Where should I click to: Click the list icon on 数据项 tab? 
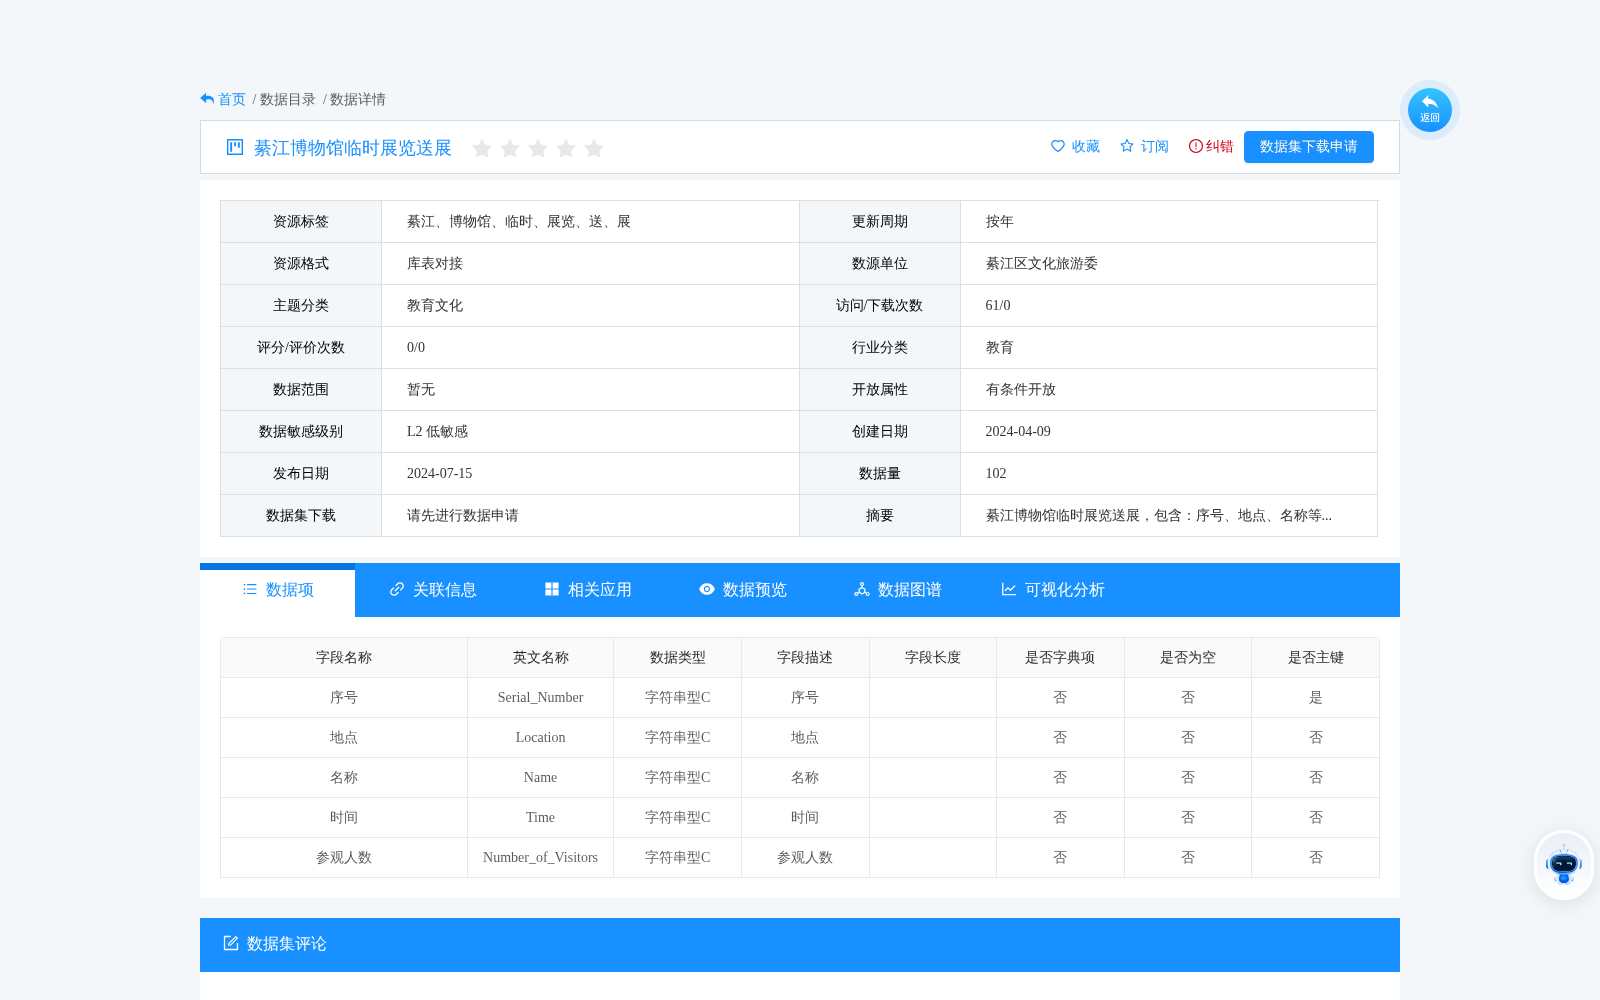[250, 589]
